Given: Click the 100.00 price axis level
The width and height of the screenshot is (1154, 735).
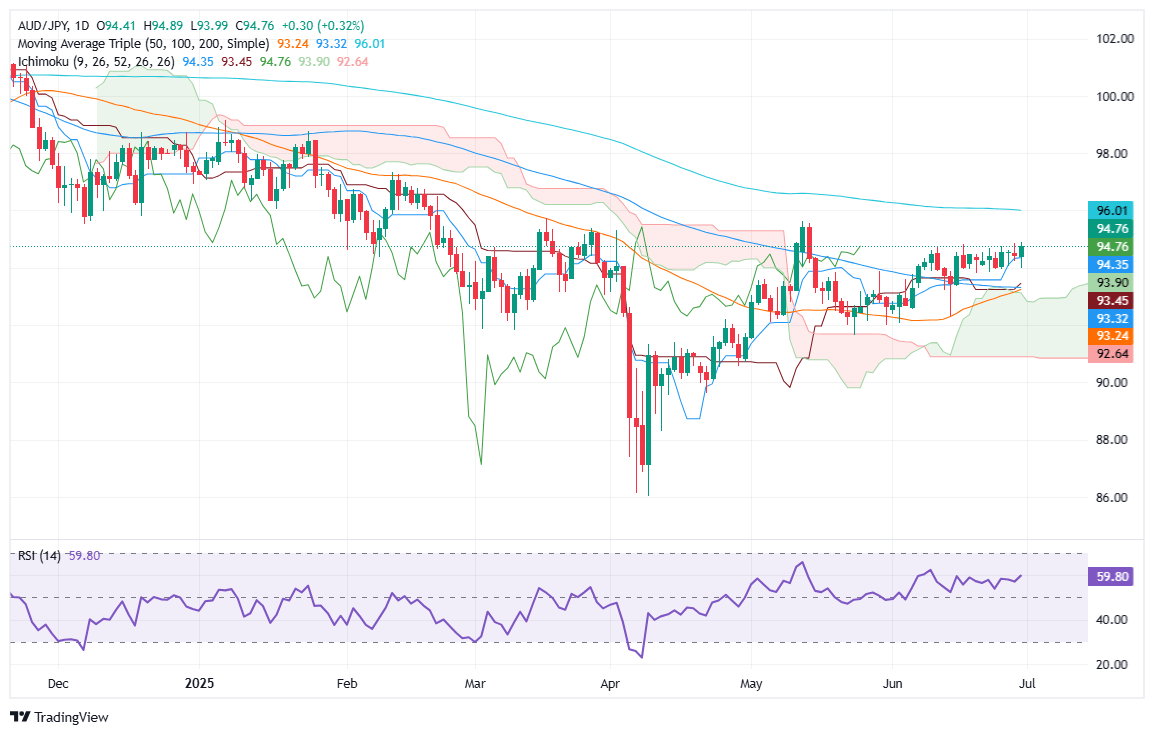Looking at the screenshot, I should pyautogui.click(x=1114, y=96).
